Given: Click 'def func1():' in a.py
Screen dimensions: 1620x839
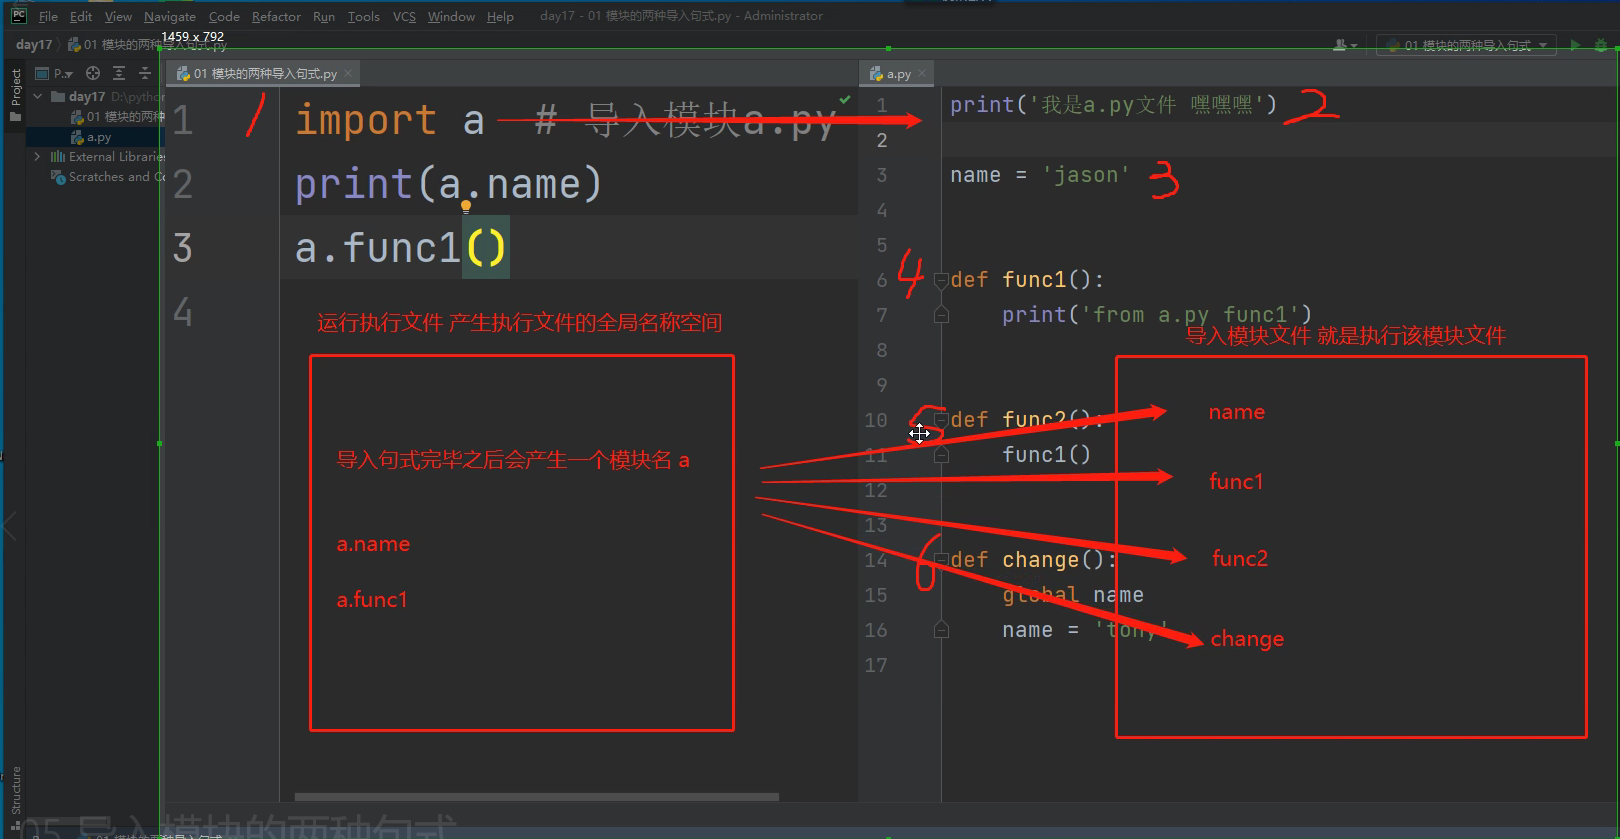Looking at the screenshot, I should point(1027,280).
